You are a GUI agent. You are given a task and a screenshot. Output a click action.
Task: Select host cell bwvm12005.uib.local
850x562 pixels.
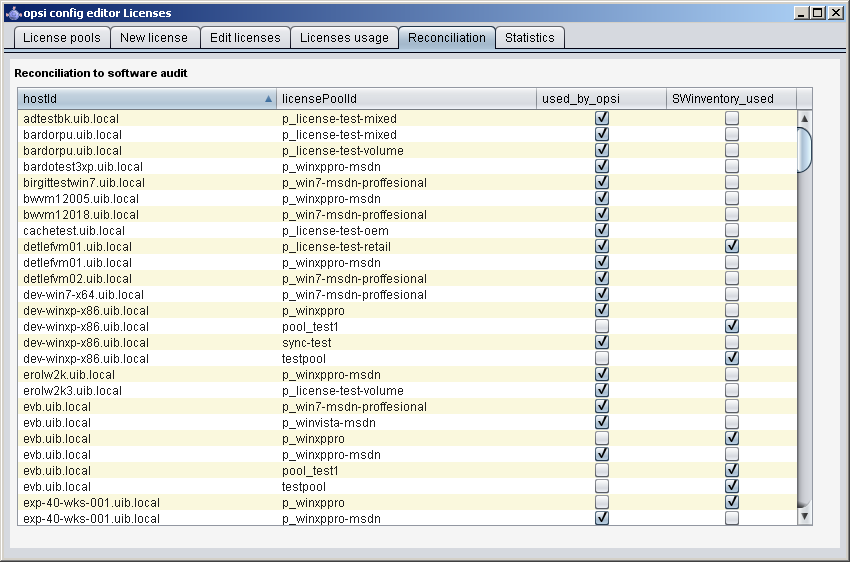pyautogui.click(x=147, y=198)
